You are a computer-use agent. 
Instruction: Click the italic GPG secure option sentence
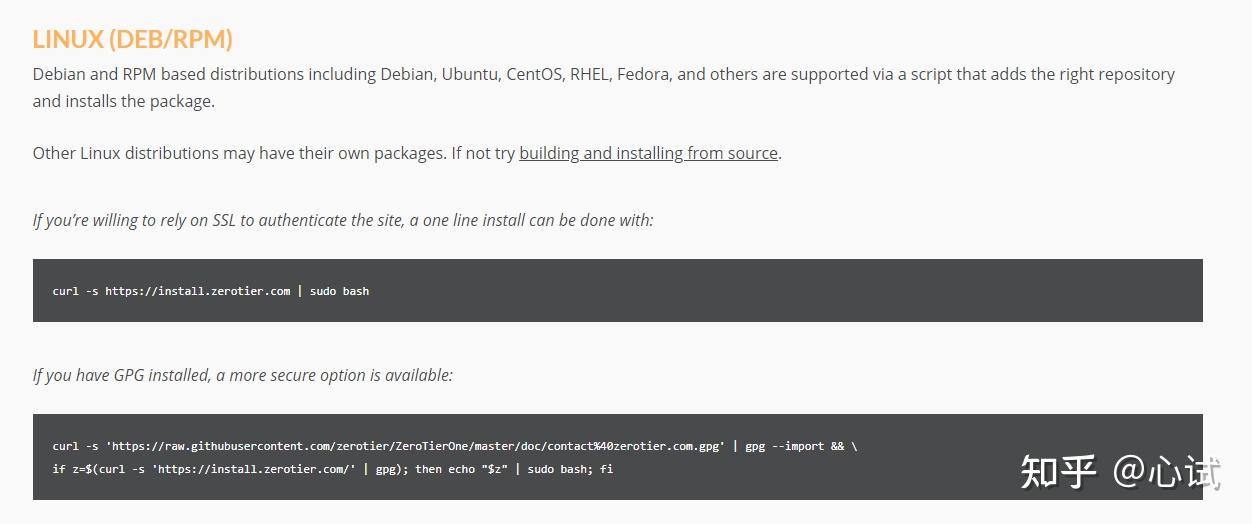243,375
